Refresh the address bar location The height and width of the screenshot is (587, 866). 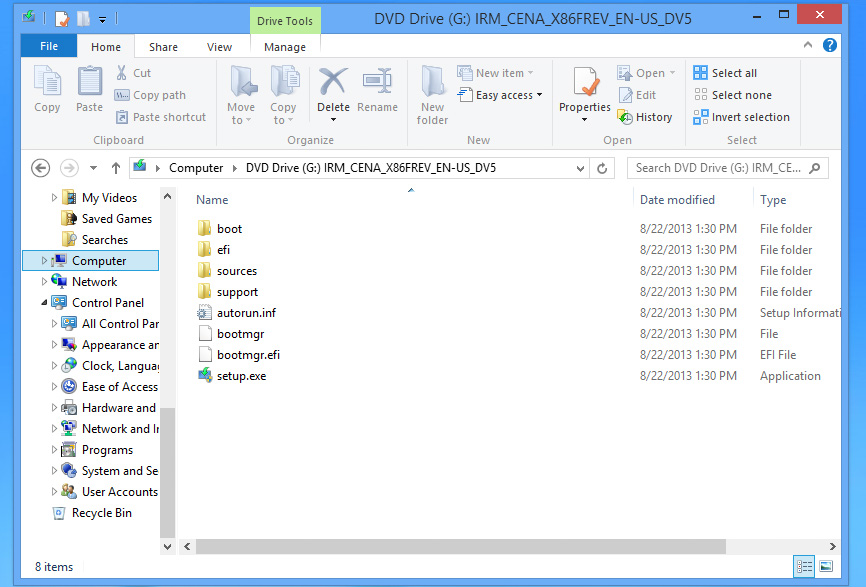pyautogui.click(x=602, y=168)
